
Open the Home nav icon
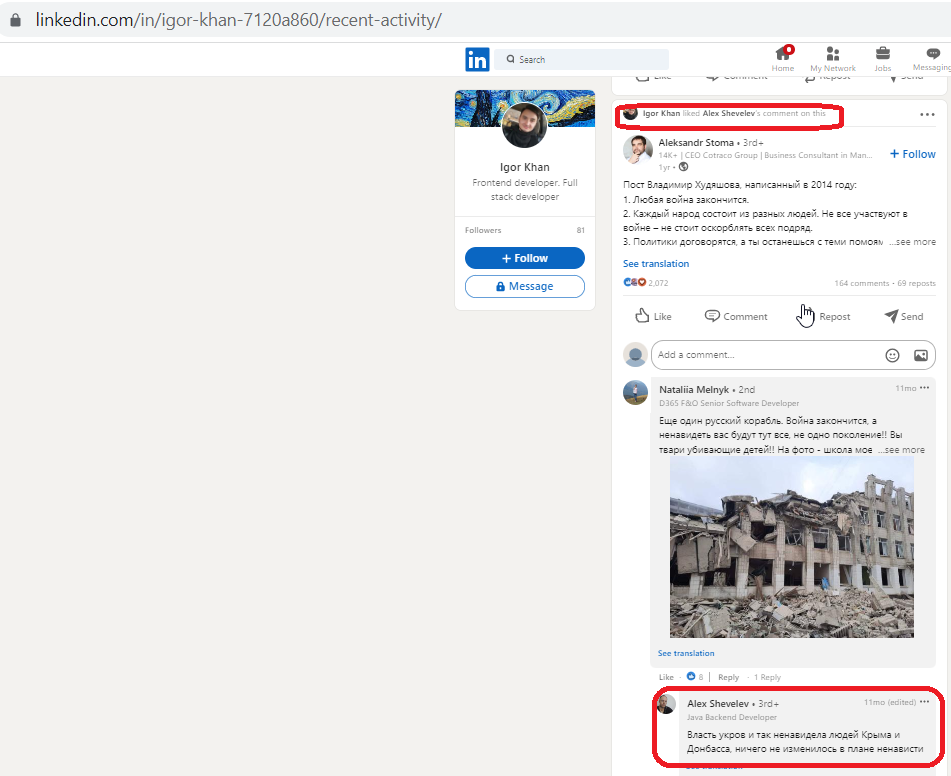(x=782, y=59)
